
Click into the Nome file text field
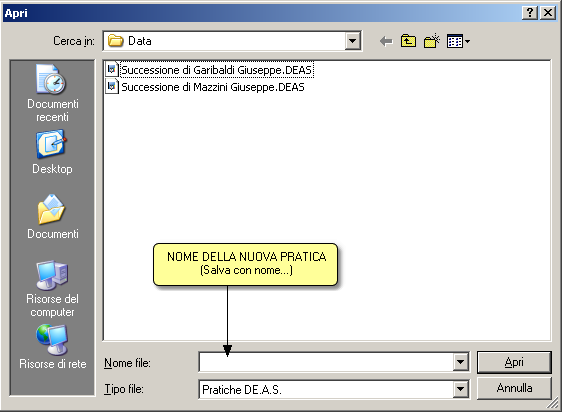[x=326, y=362]
